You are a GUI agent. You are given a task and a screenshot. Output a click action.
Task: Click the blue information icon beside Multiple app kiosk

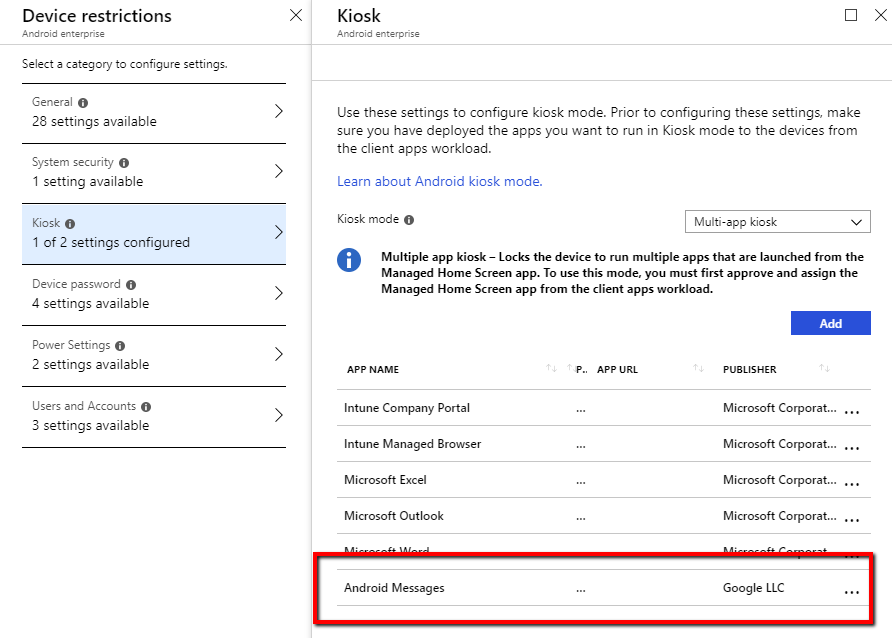349,260
